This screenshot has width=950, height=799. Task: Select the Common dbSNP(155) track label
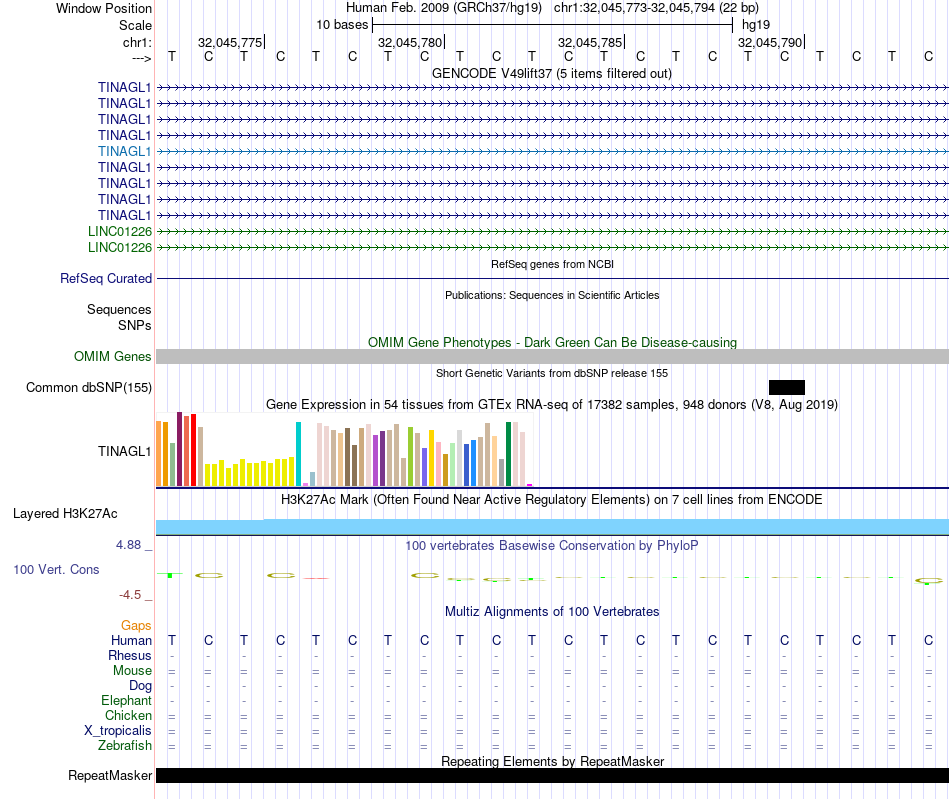[89, 387]
